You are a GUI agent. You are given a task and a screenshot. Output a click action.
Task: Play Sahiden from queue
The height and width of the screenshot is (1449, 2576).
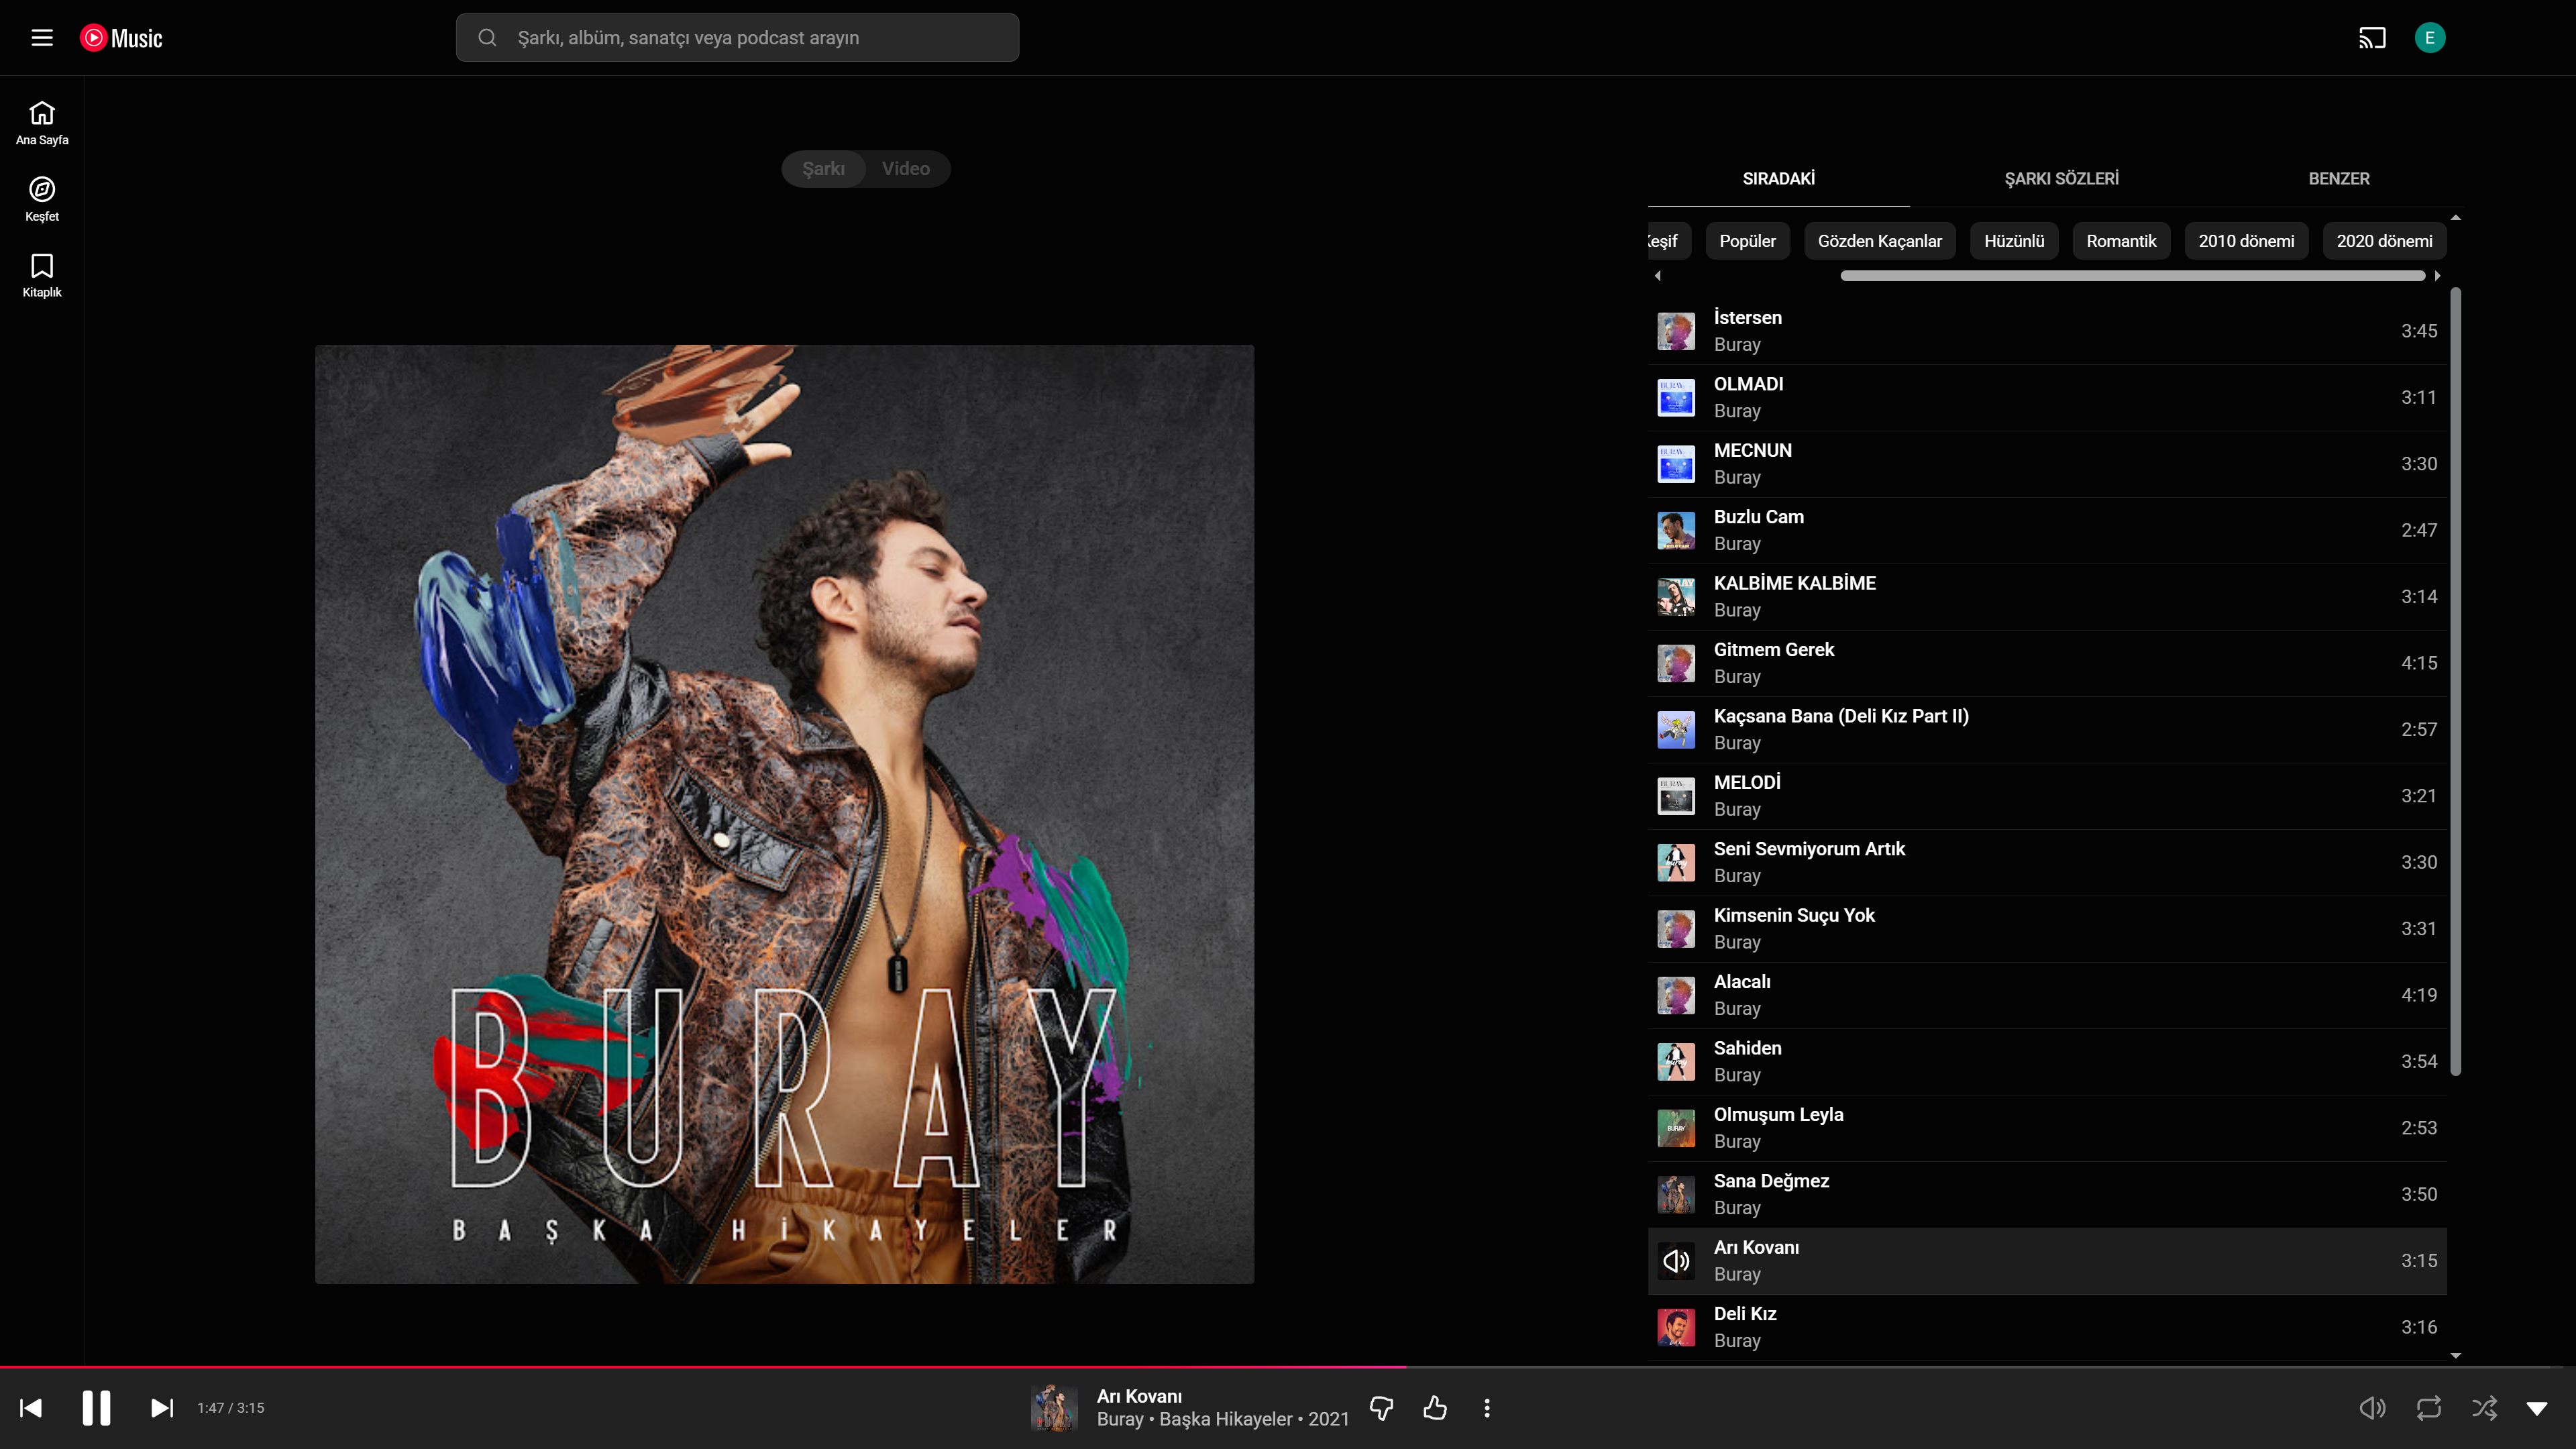[x=2047, y=1062]
